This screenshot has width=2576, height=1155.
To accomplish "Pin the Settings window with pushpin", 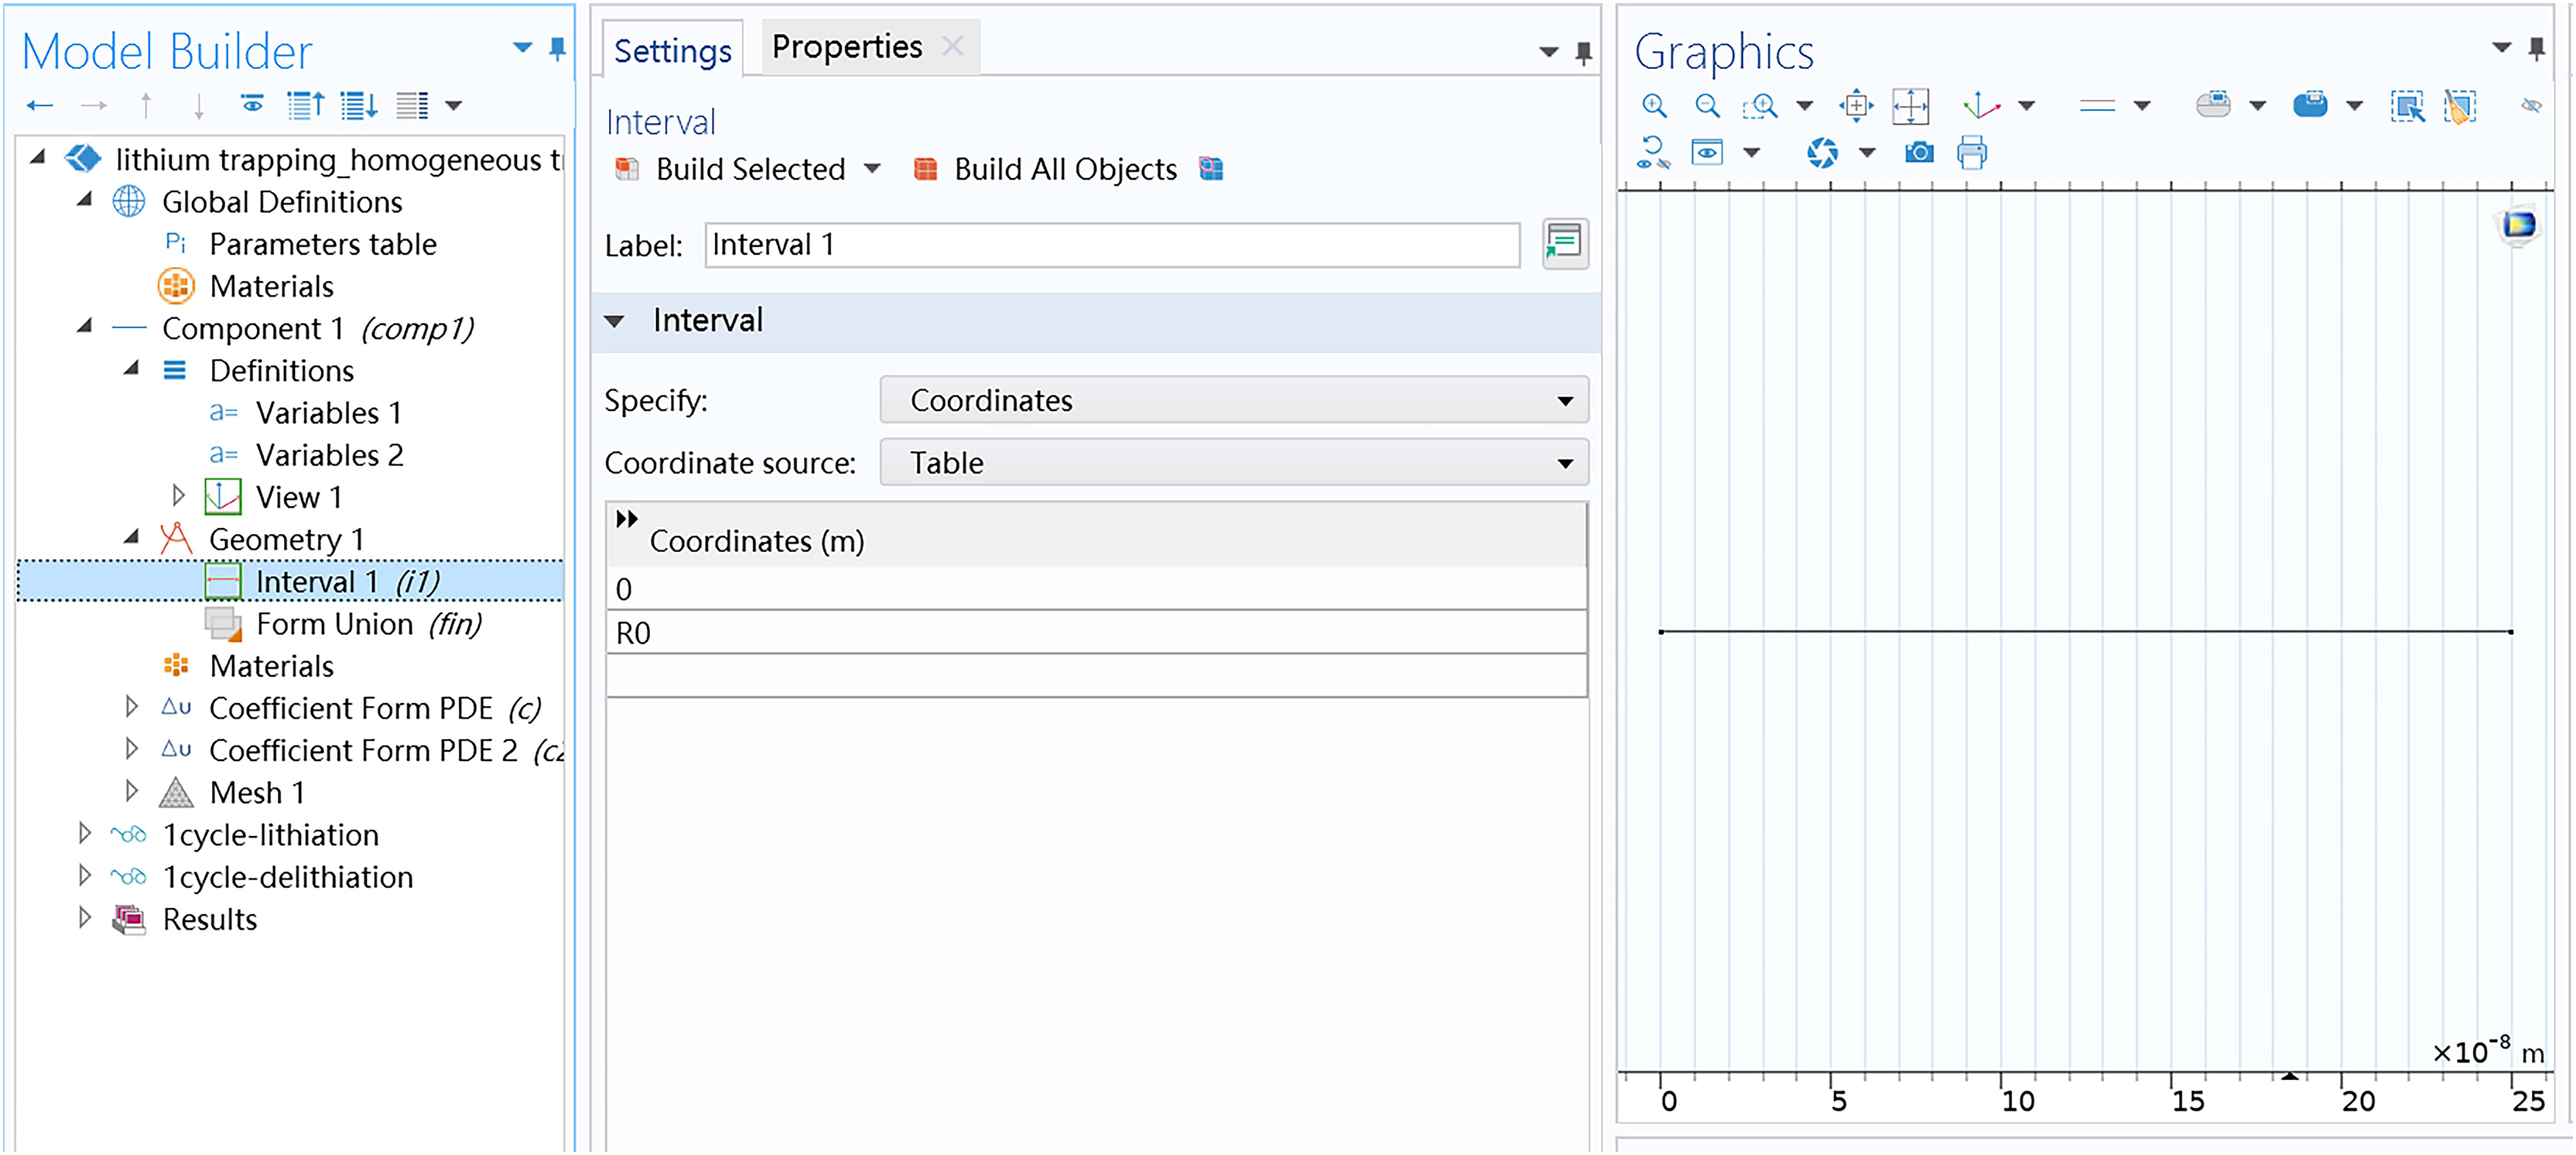I will click(1583, 52).
